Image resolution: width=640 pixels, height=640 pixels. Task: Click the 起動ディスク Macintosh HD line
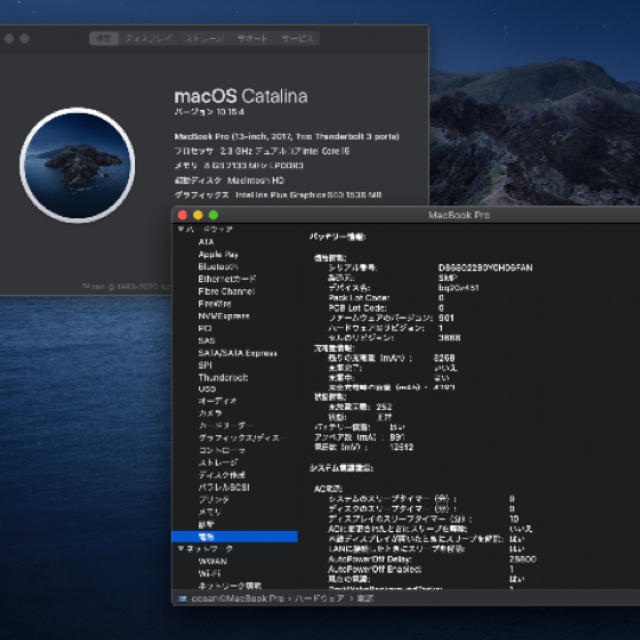tap(229, 180)
